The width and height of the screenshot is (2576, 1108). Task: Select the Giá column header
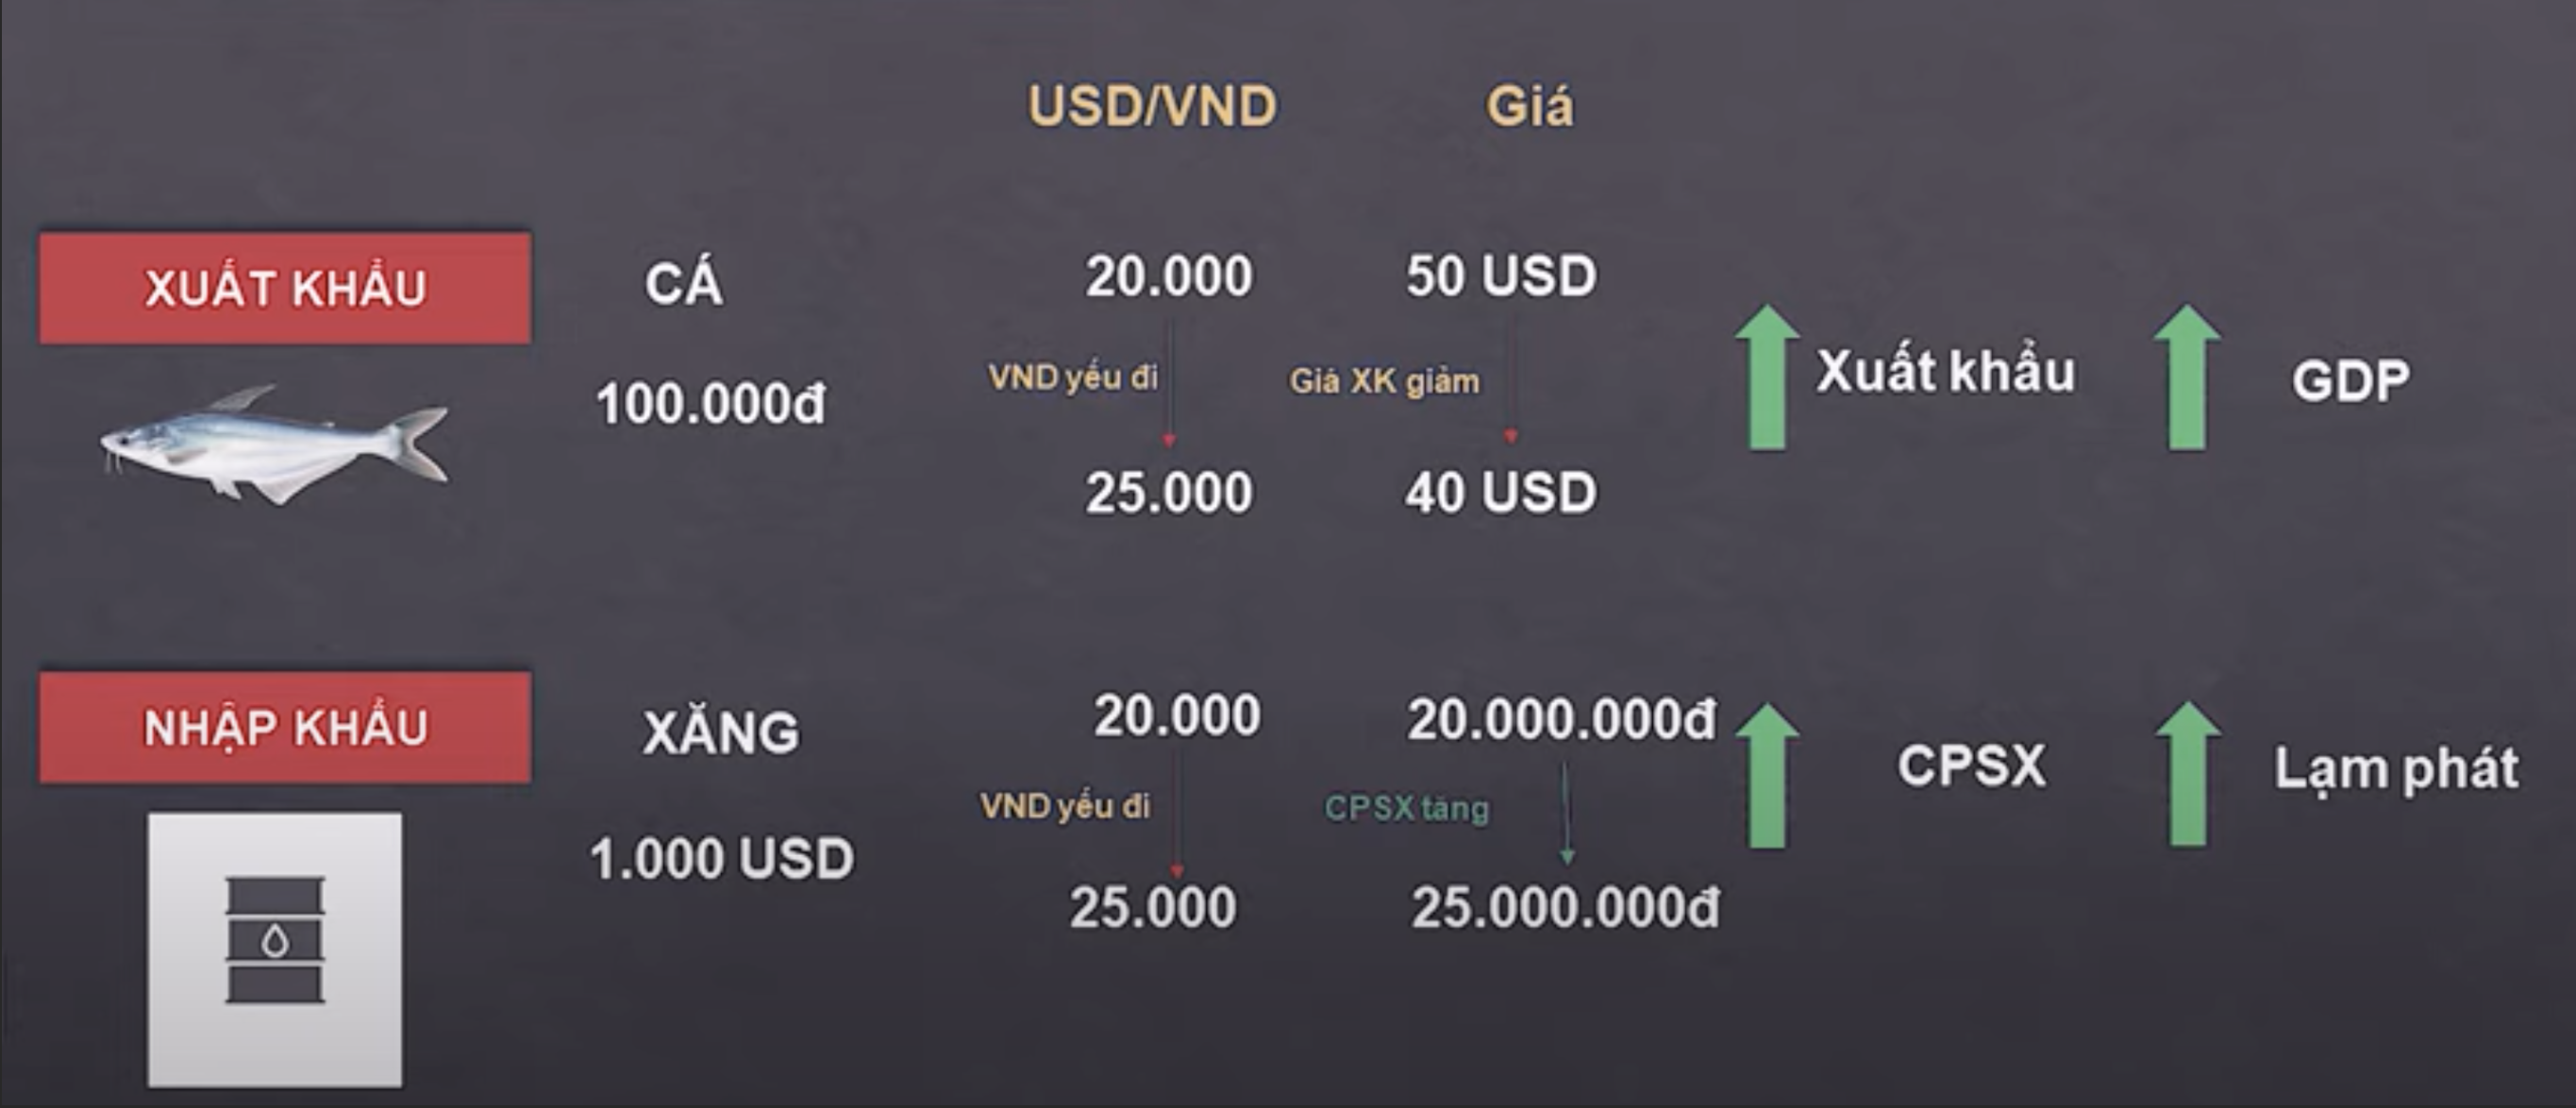(x=1529, y=106)
